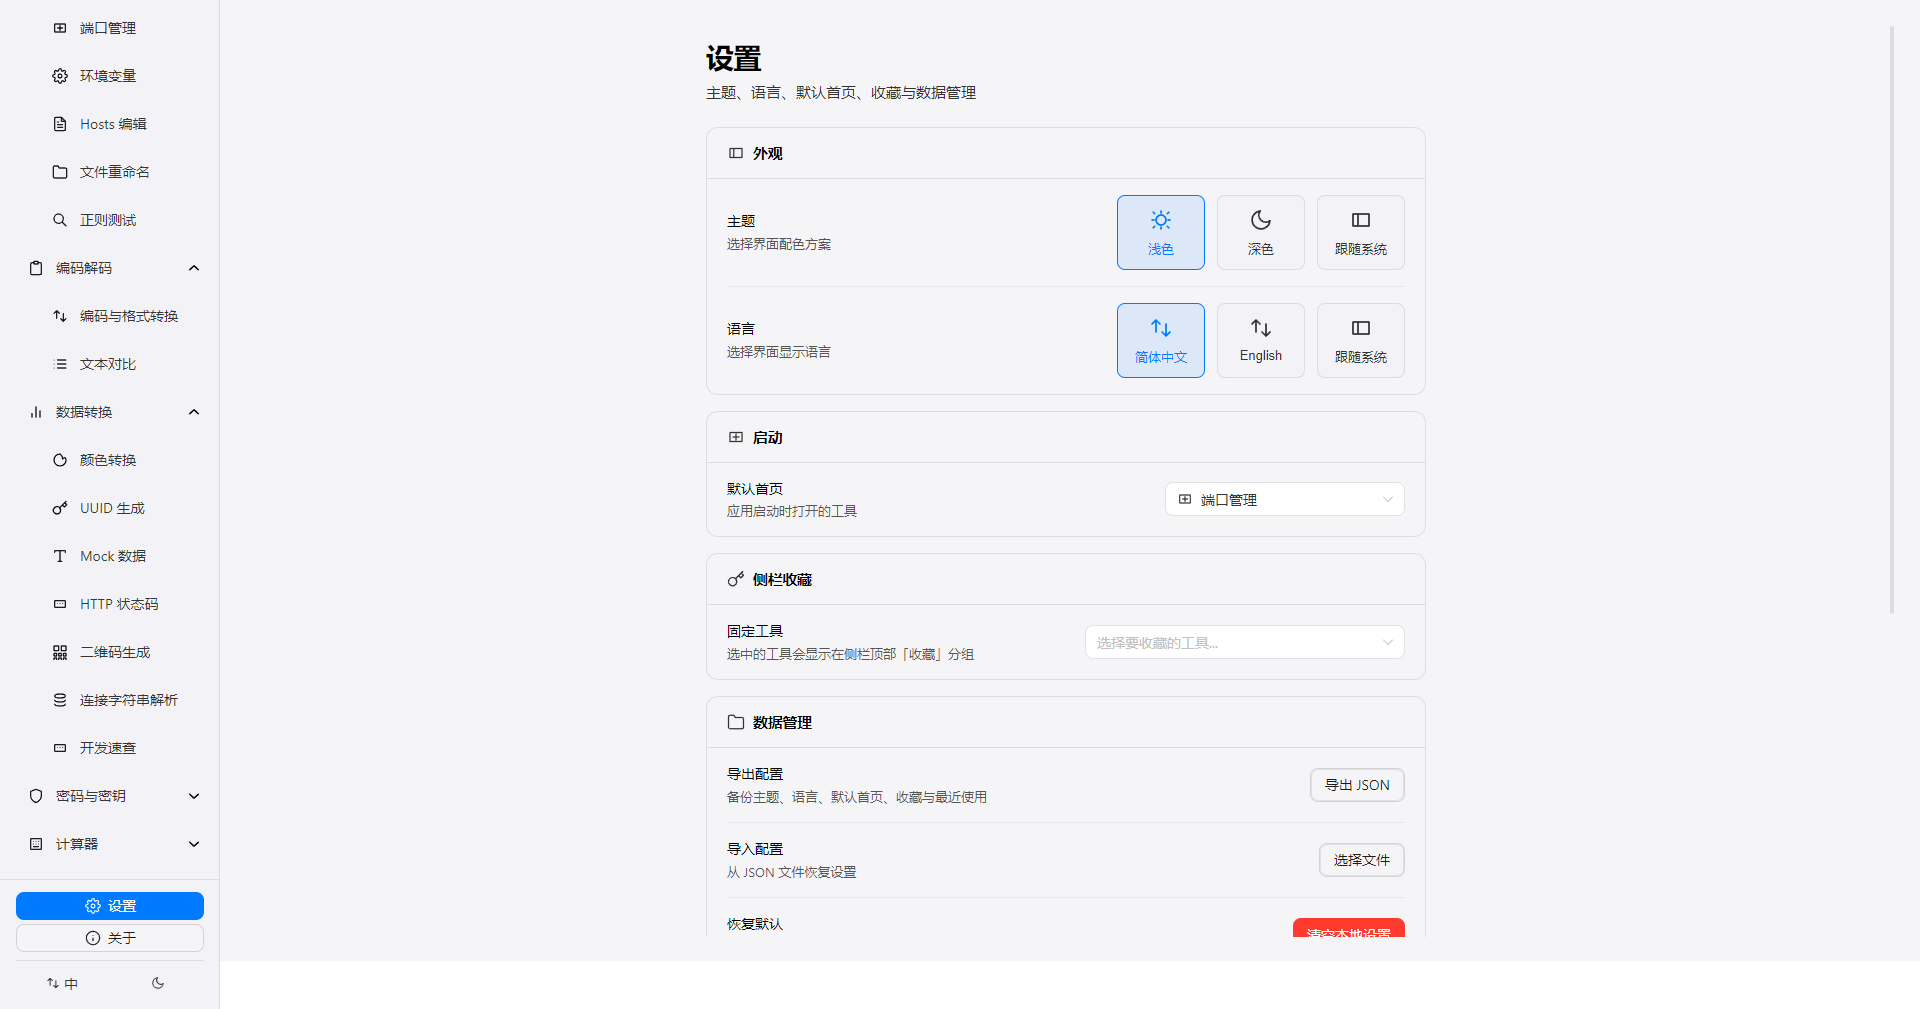Open 环境变量 menu item
1920x1009 pixels.
point(110,76)
